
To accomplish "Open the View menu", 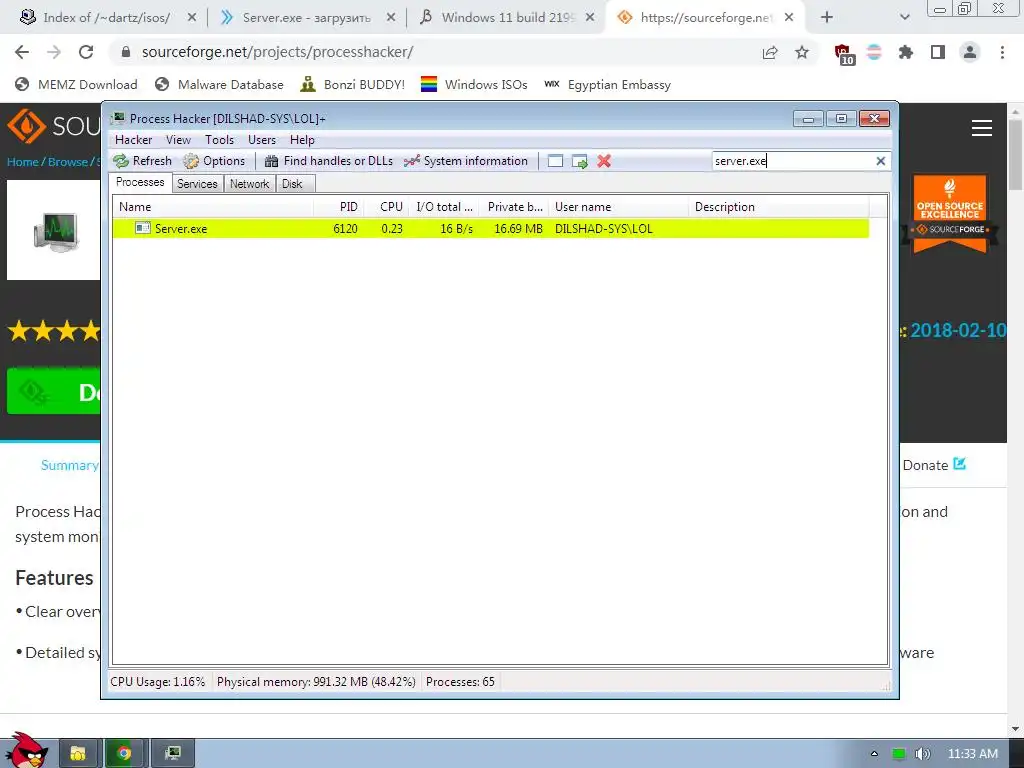I will point(178,140).
